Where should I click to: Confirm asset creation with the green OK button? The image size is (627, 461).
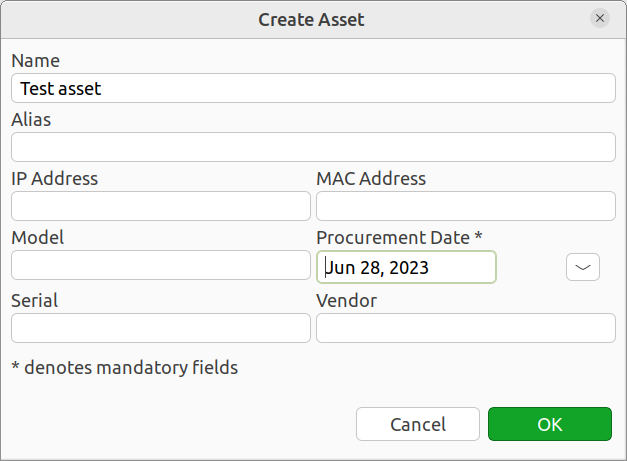549,424
